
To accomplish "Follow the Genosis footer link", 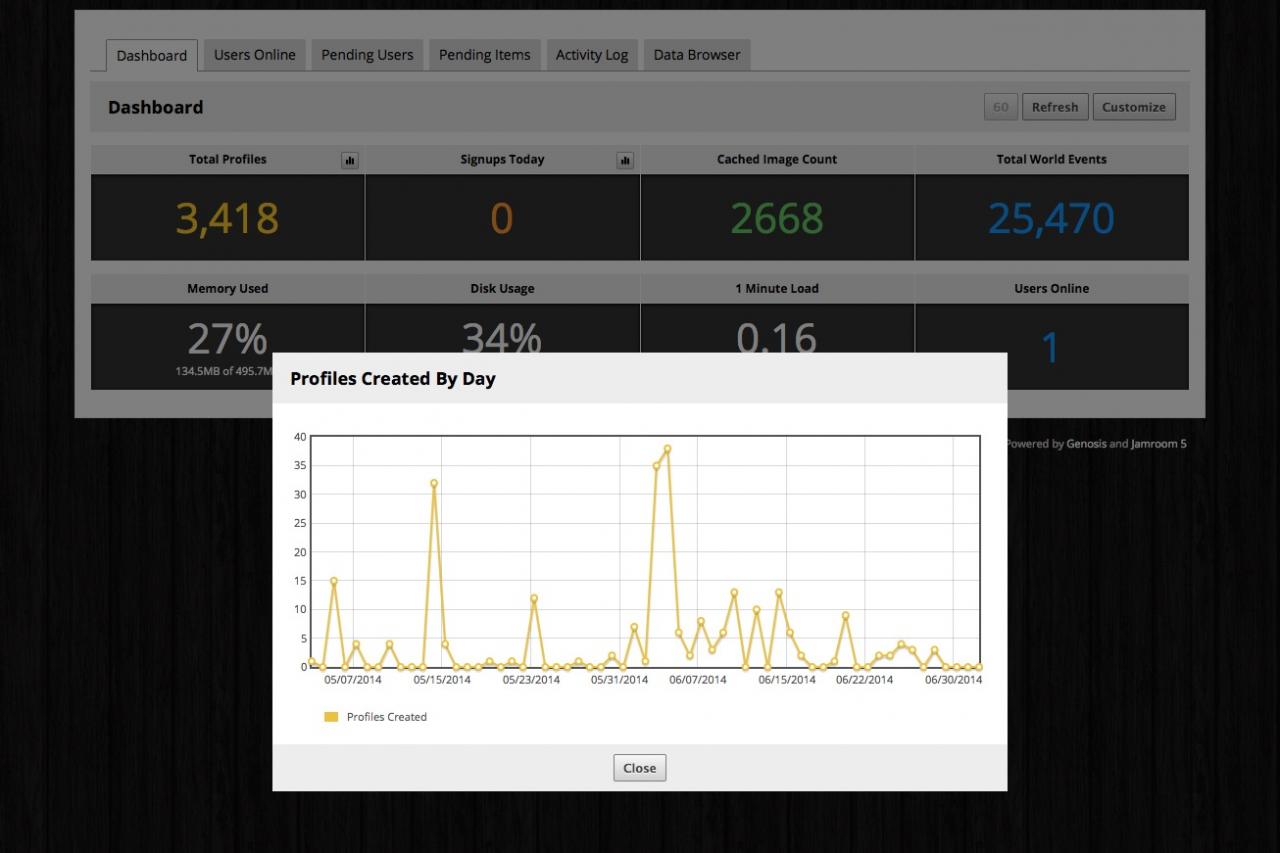I will tap(1086, 444).
